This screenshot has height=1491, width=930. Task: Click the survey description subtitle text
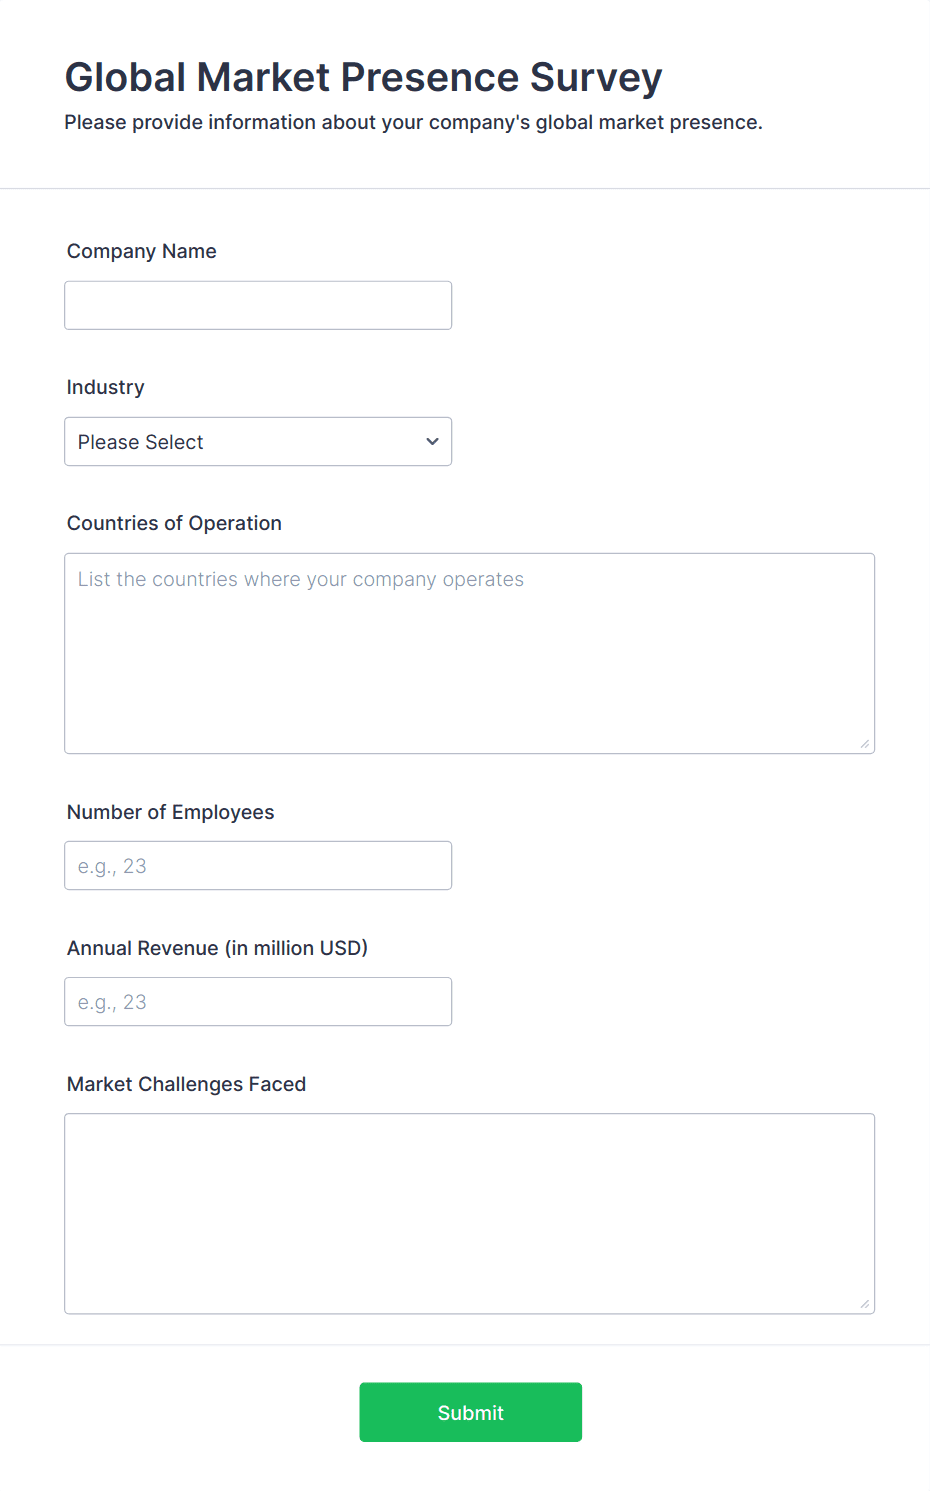(413, 122)
